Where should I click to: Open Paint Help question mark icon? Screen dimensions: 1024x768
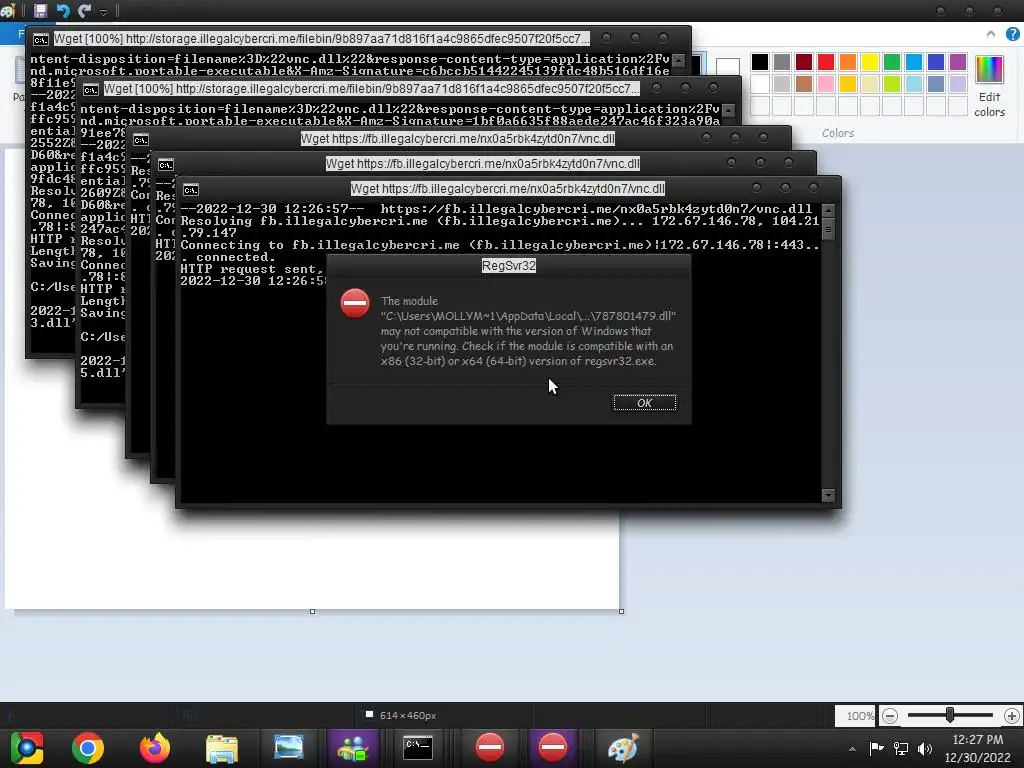coord(1012,34)
